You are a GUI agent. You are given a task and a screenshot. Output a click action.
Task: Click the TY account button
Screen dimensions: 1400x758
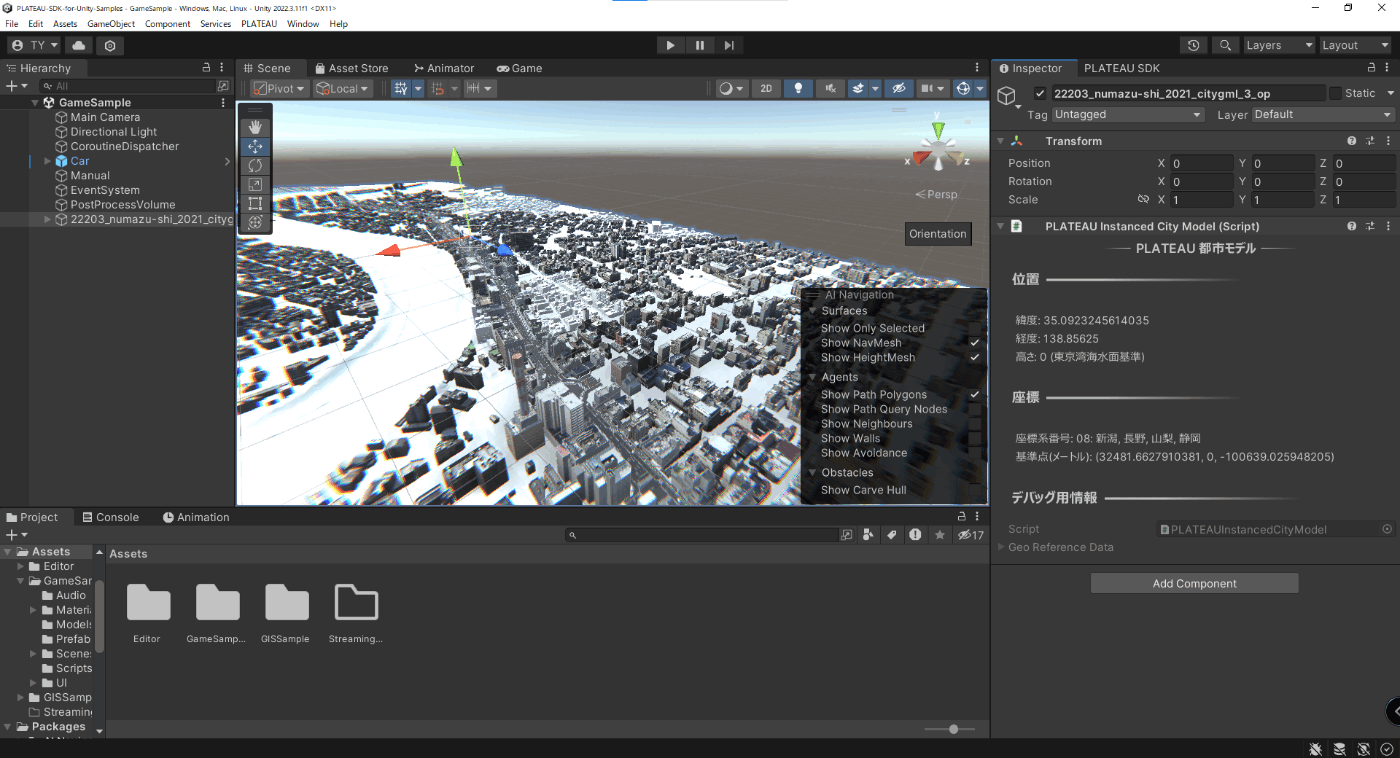click(35, 45)
